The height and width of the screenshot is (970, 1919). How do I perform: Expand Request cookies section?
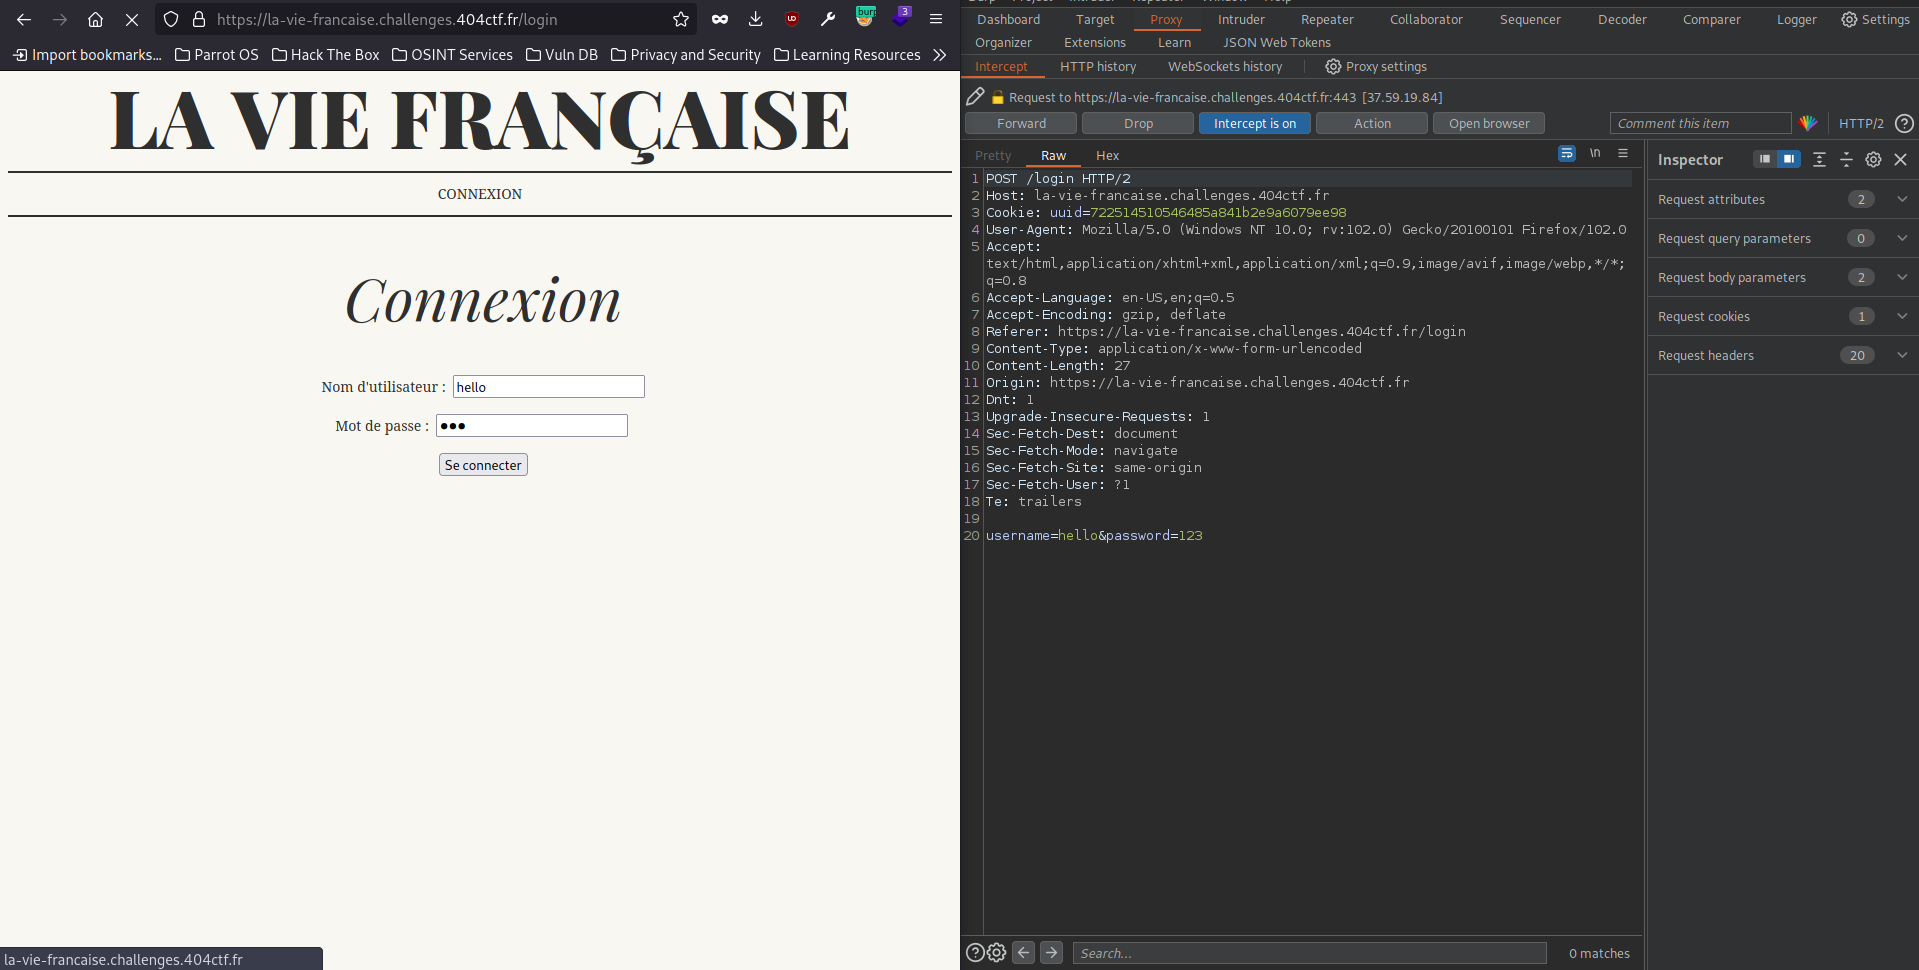tap(1902, 316)
